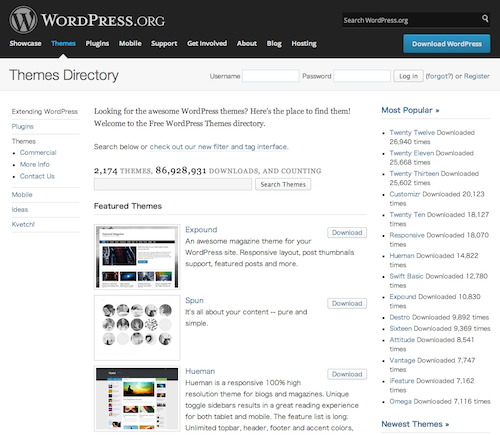Focus the Search WordPress.org field
The width and height of the screenshot is (500, 435).
tap(411, 20)
